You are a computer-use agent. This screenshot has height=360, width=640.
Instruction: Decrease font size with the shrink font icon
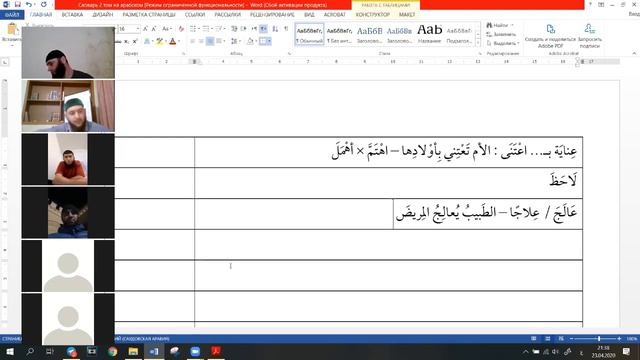click(154, 29)
